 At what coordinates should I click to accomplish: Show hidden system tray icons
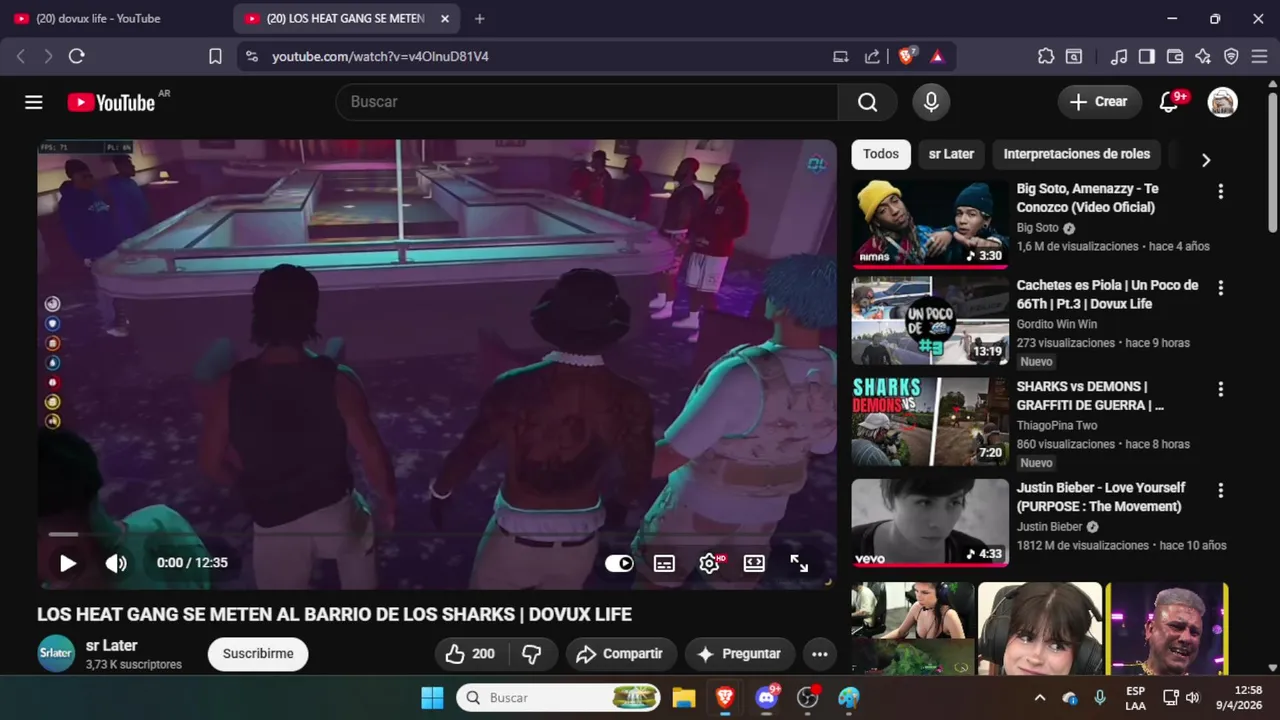coord(1040,698)
